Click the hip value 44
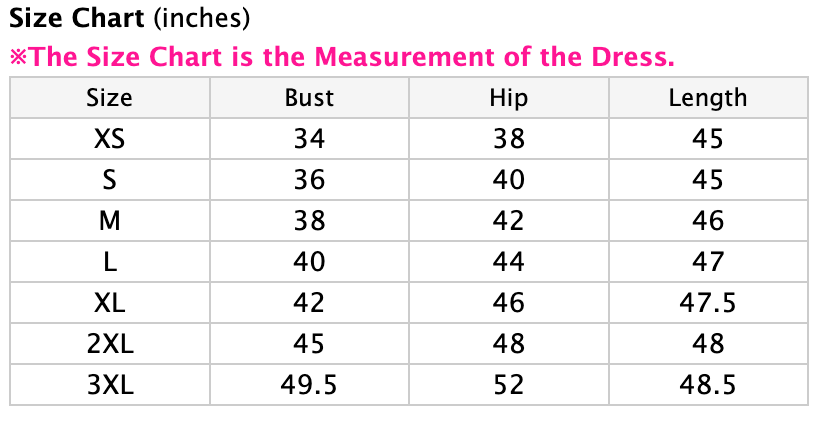 [x=508, y=262]
